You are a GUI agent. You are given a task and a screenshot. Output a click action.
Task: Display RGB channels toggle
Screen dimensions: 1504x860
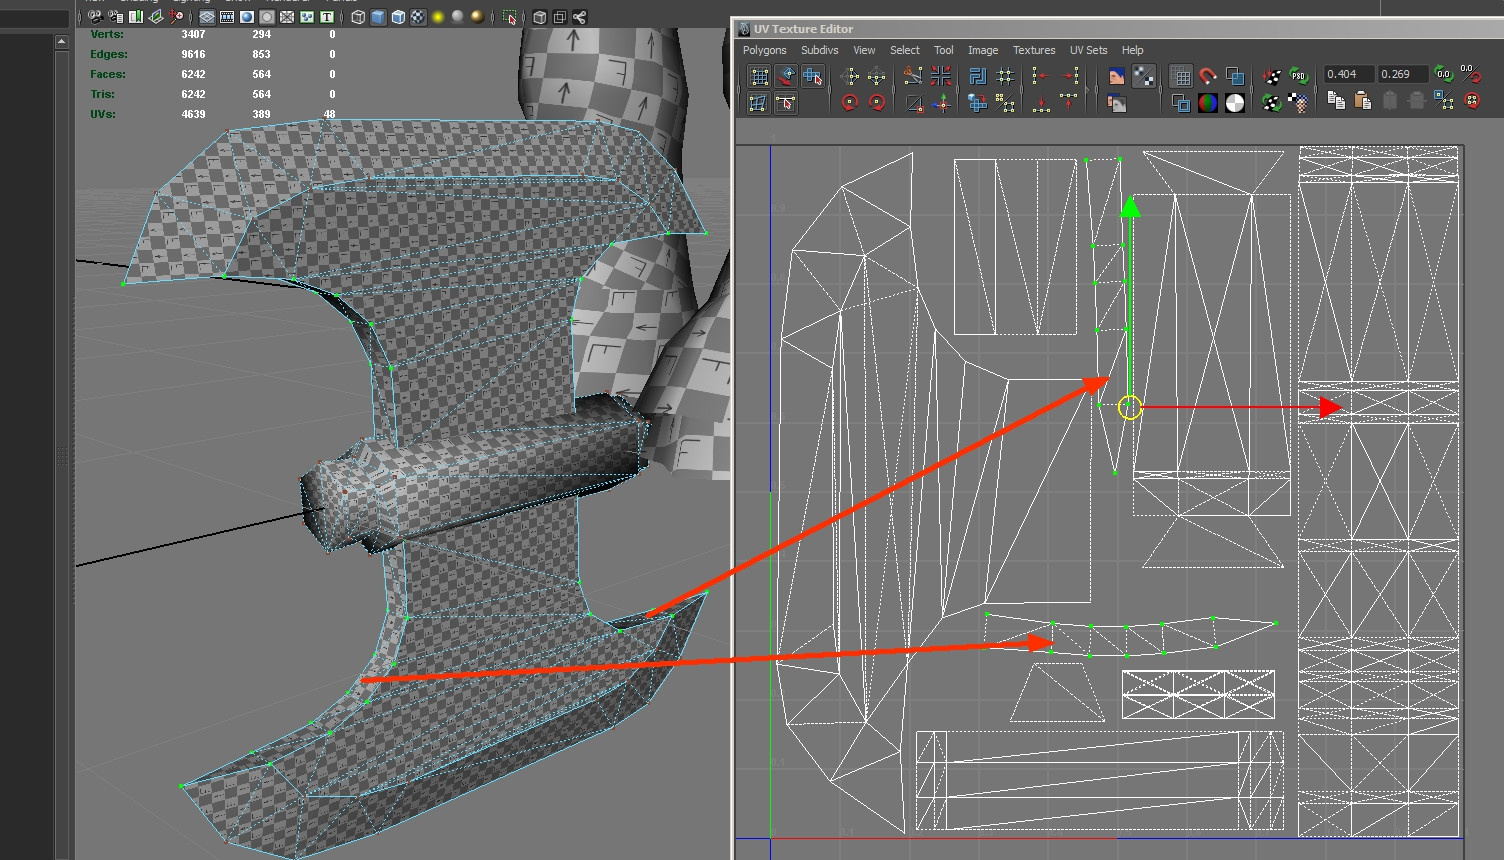(x=1208, y=103)
